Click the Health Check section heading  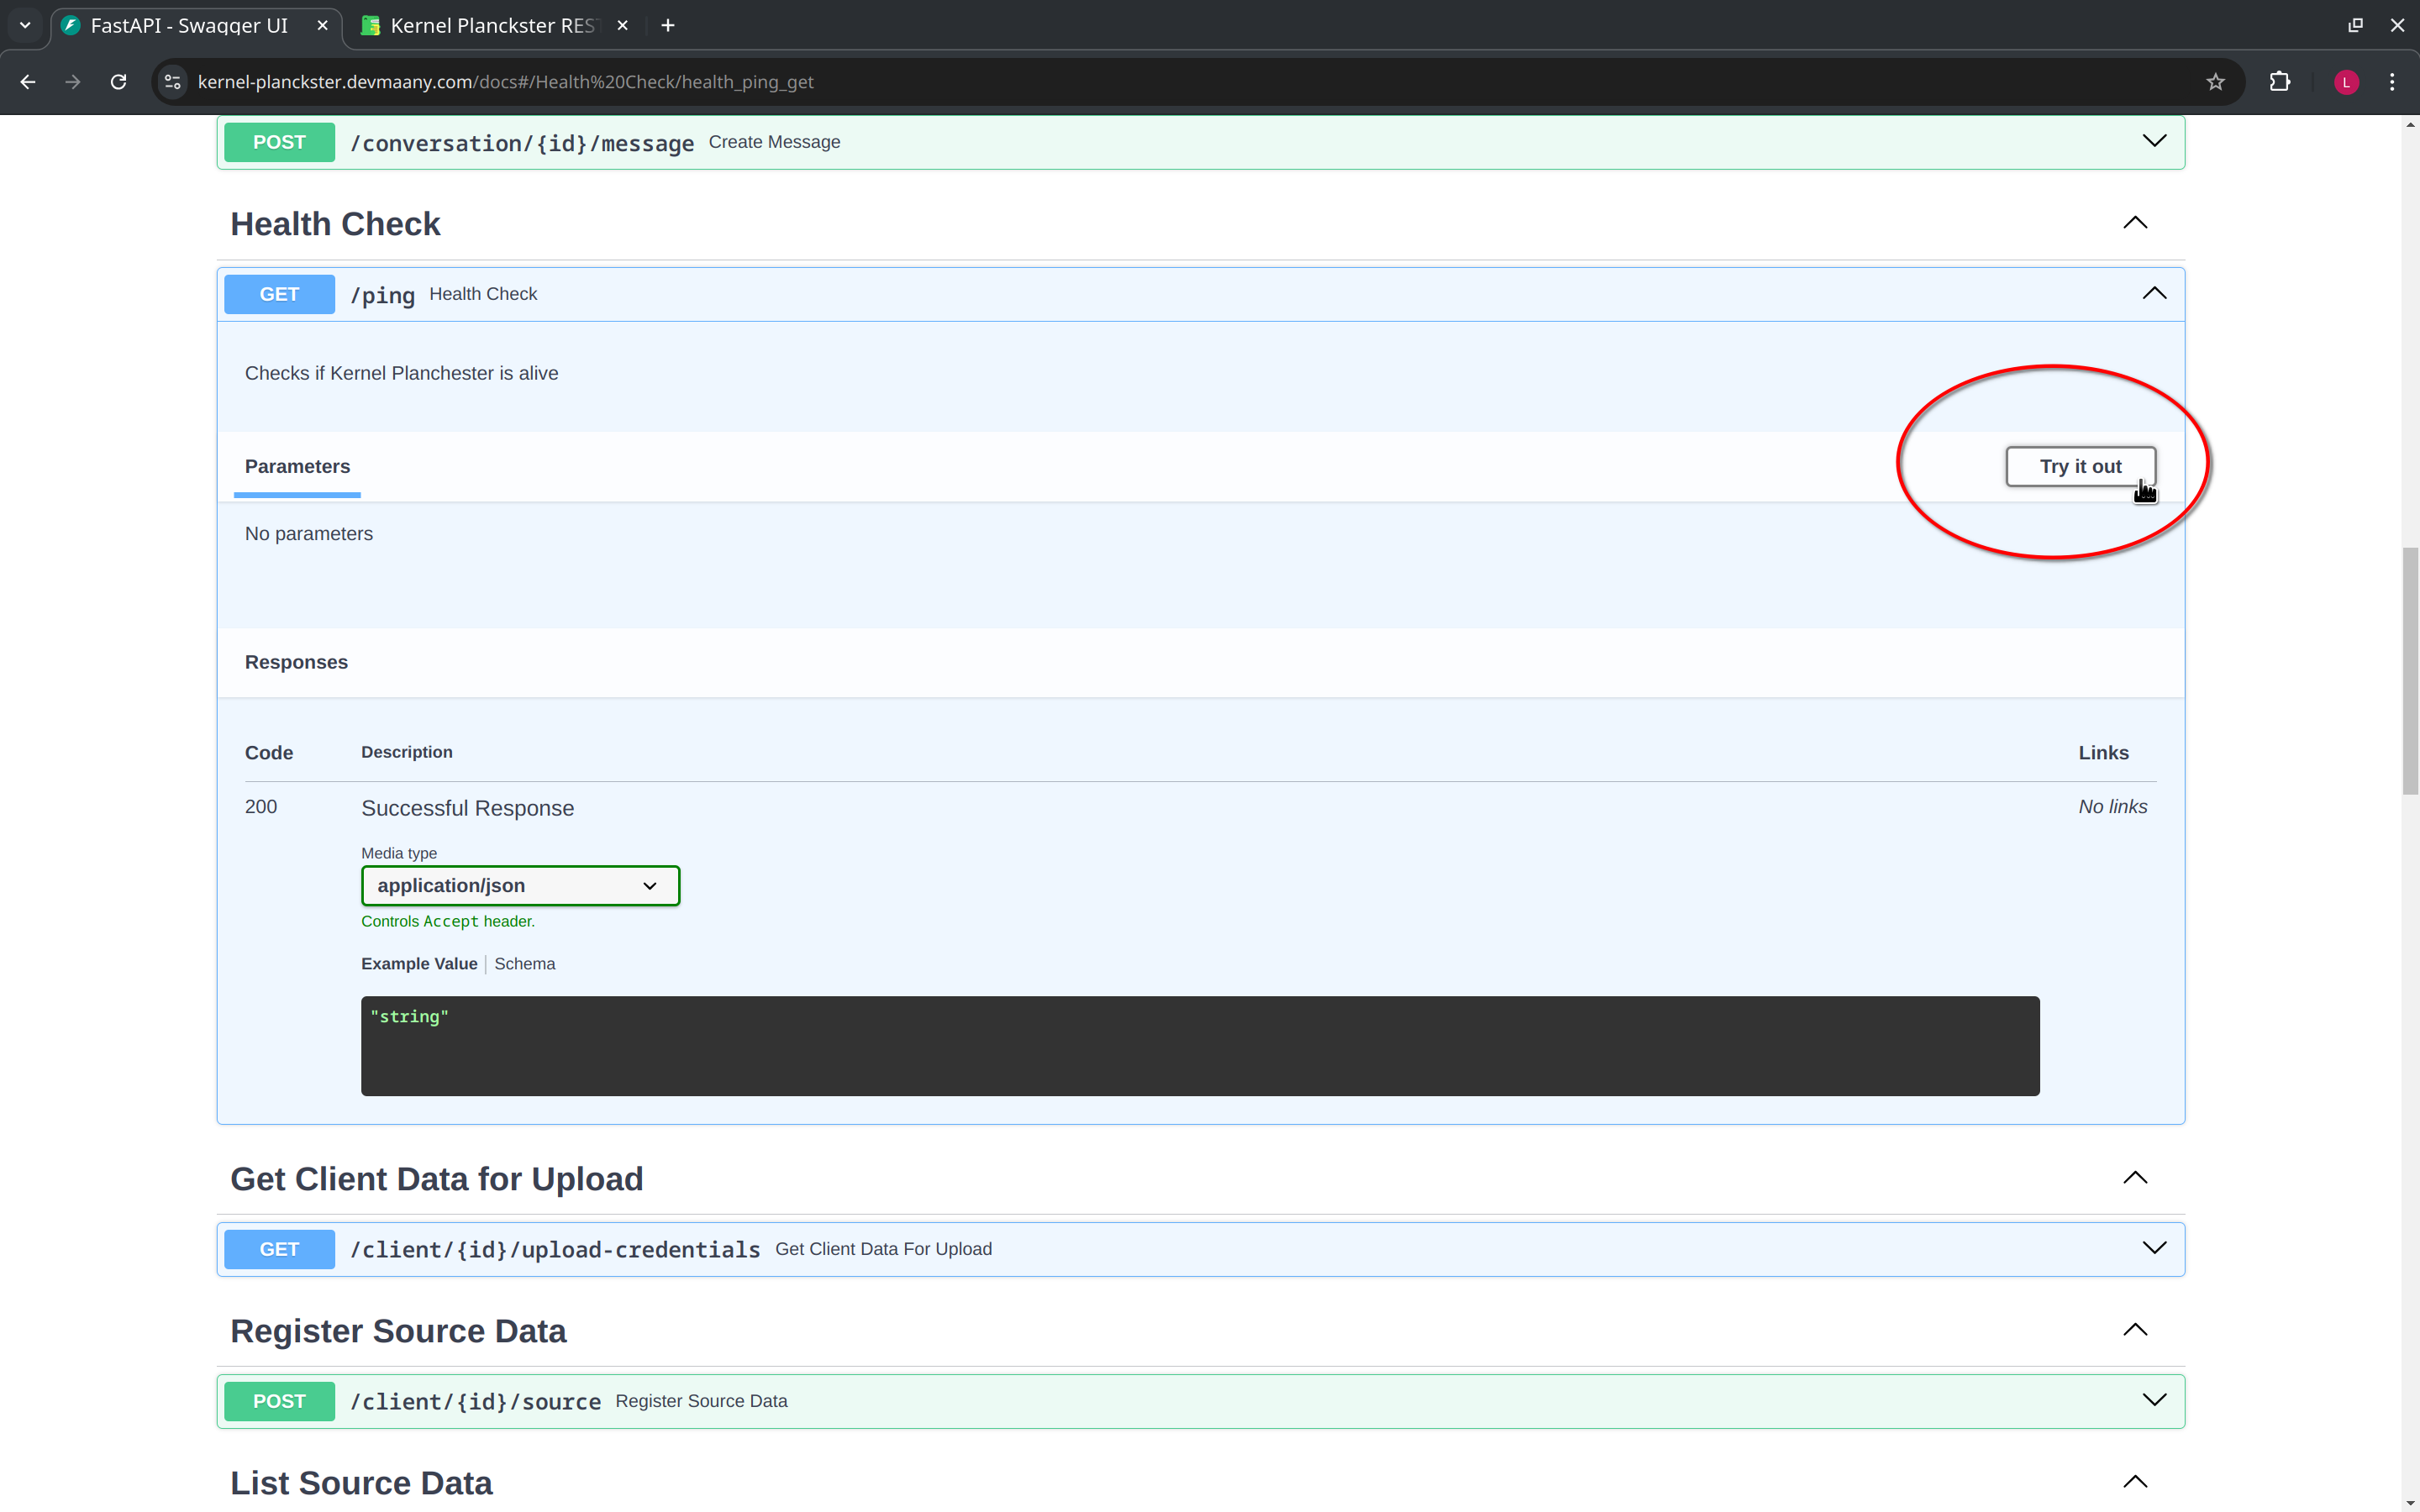coord(335,224)
